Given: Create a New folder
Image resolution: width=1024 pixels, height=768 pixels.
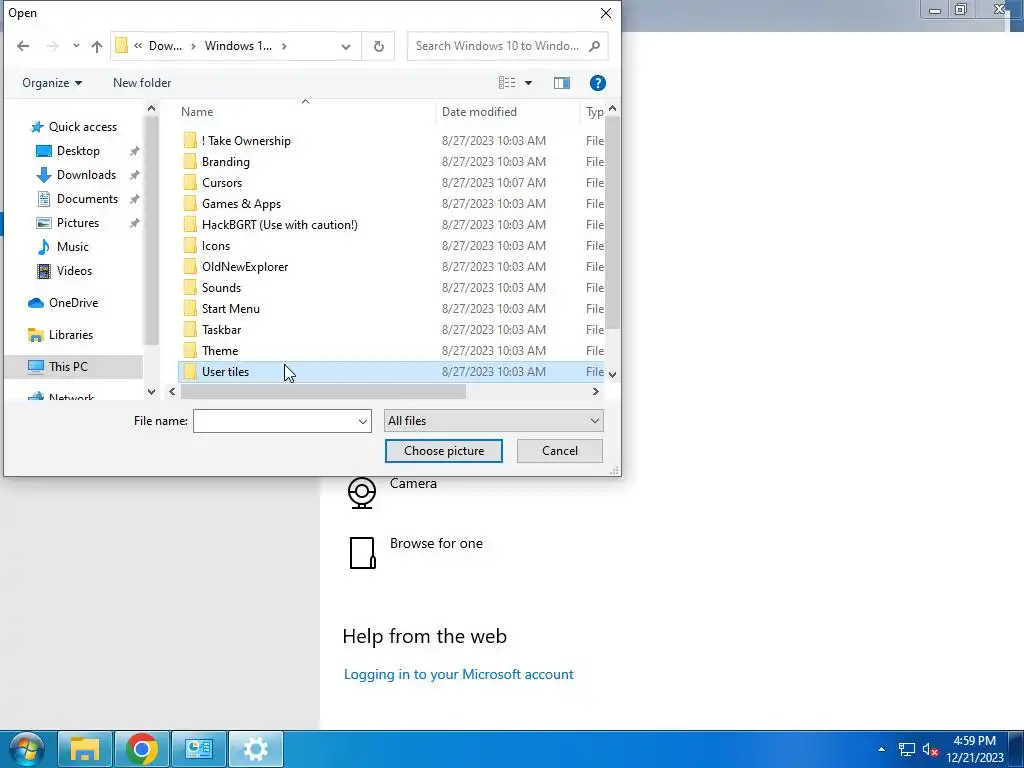Looking at the screenshot, I should pyautogui.click(x=142, y=83).
